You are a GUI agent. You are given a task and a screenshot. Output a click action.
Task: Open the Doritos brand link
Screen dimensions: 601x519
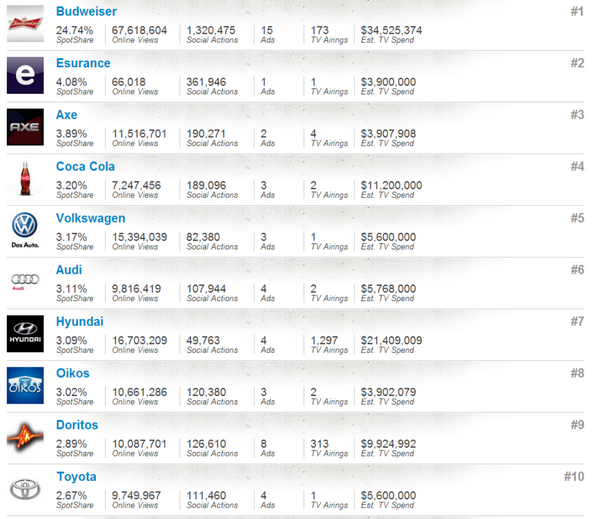77,425
